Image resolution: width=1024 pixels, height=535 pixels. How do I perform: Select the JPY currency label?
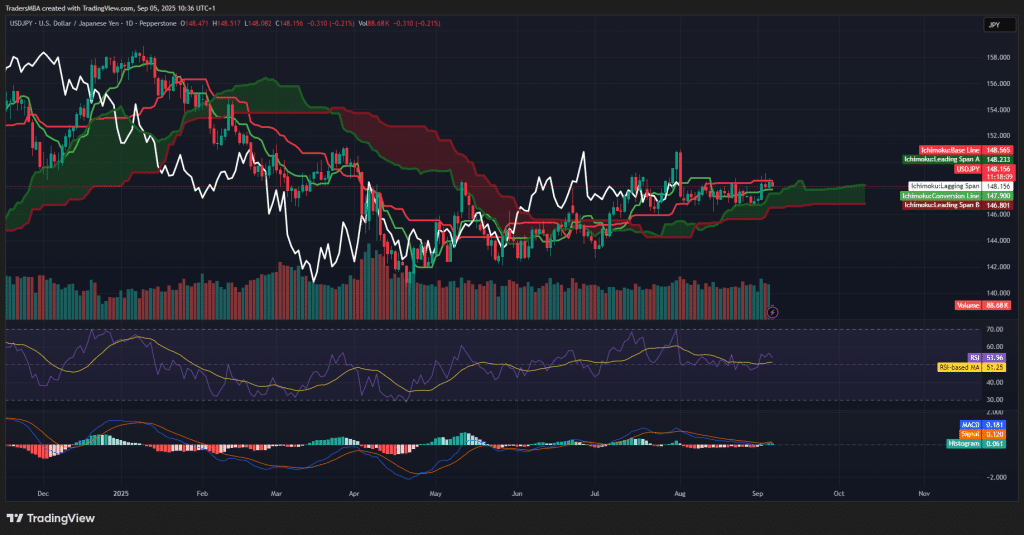click(994, 26)
